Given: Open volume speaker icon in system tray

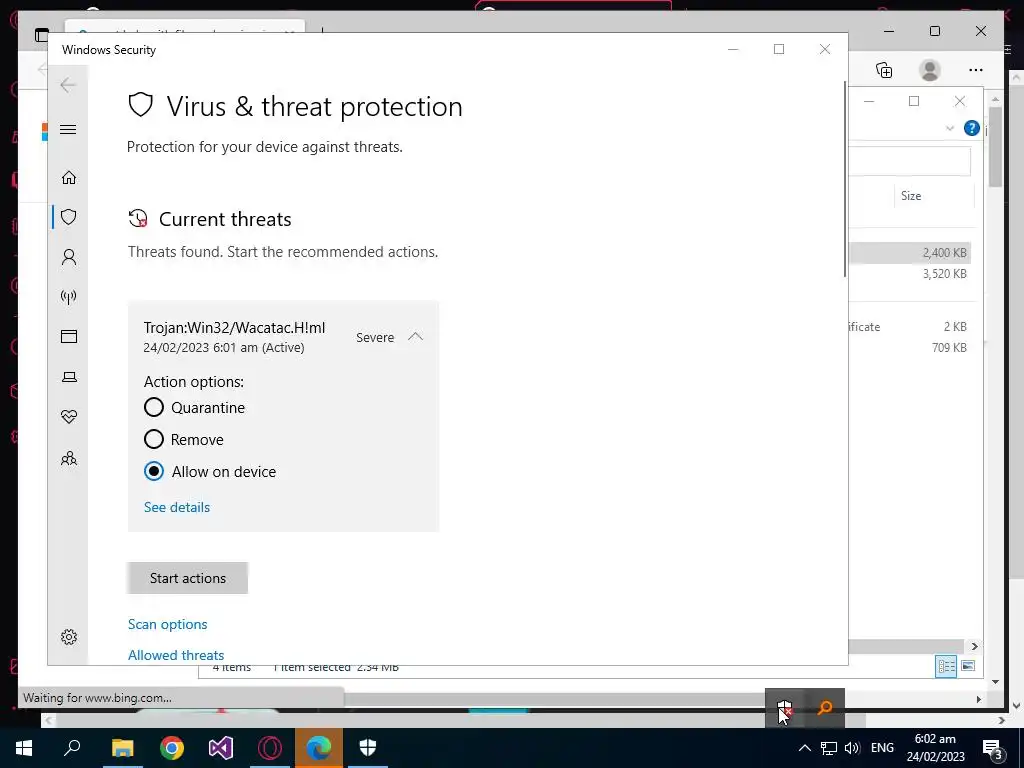Looking at the screenshot, I should click(x=852, y=748).
